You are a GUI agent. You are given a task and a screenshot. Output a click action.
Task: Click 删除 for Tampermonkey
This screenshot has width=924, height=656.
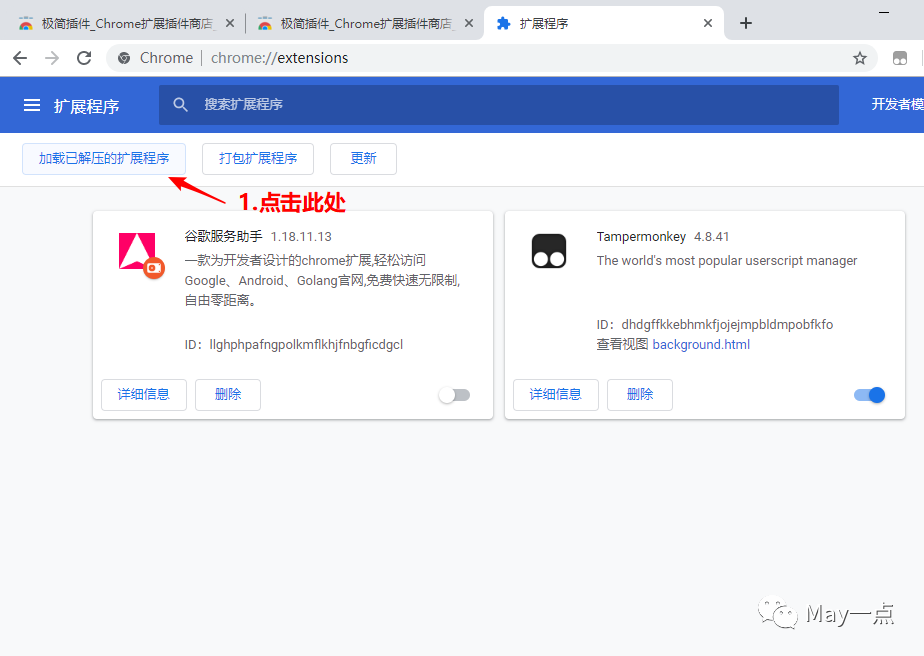pyautogui.click(x=640, y=394)
